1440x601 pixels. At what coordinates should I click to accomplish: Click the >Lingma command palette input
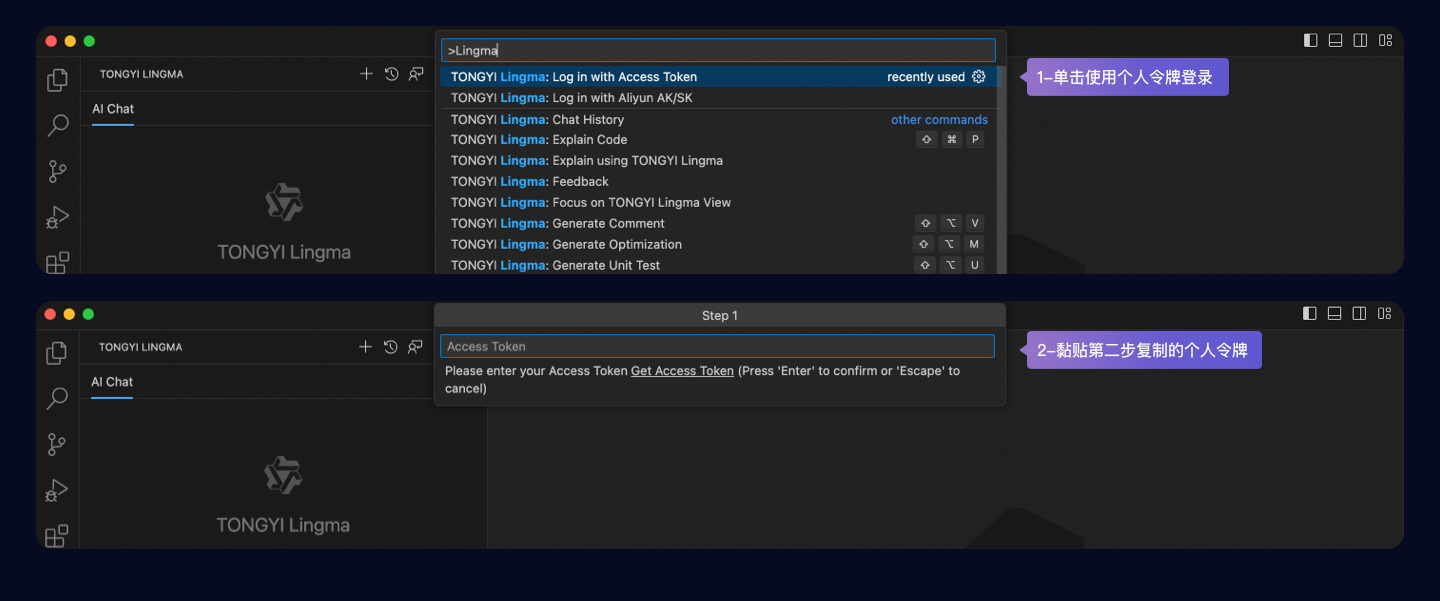click(718, 50)
